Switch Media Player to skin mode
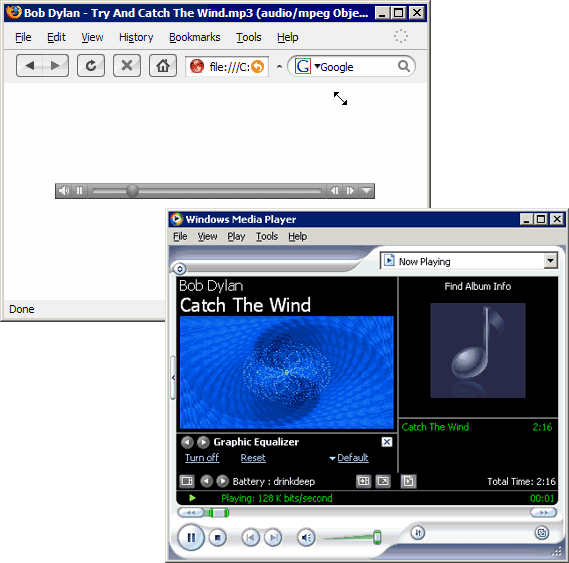This screenshot has width=569, height=563. point(542,533)
